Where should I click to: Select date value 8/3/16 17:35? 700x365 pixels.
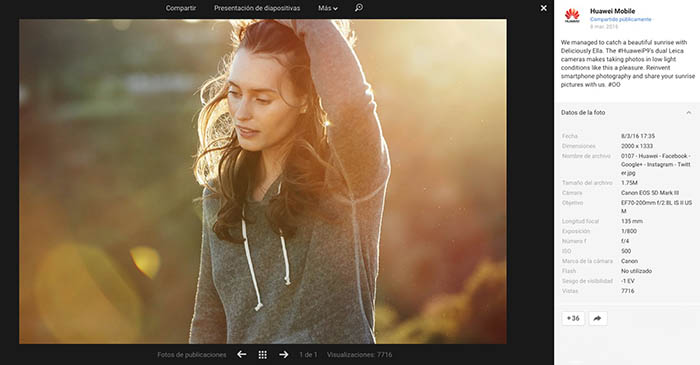pos(638,136)
